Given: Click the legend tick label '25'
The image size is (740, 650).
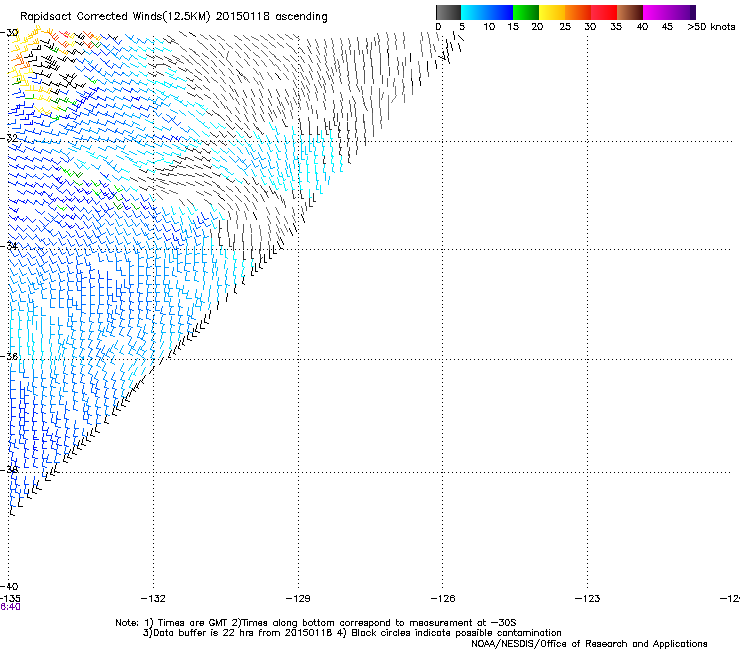Looking at the screenshot, I should click(x=565, y=27).
